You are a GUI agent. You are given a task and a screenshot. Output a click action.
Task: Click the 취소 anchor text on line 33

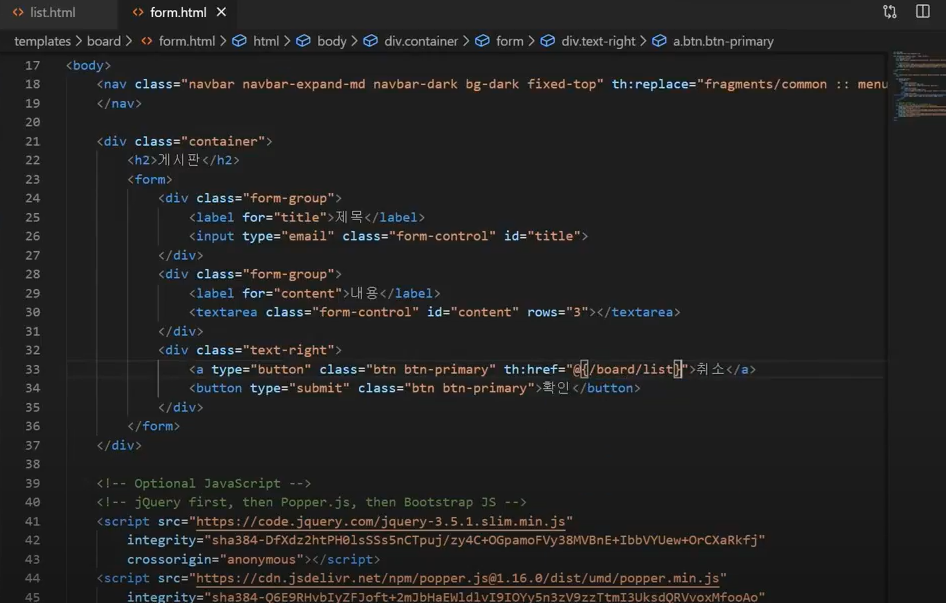[710, 369]
